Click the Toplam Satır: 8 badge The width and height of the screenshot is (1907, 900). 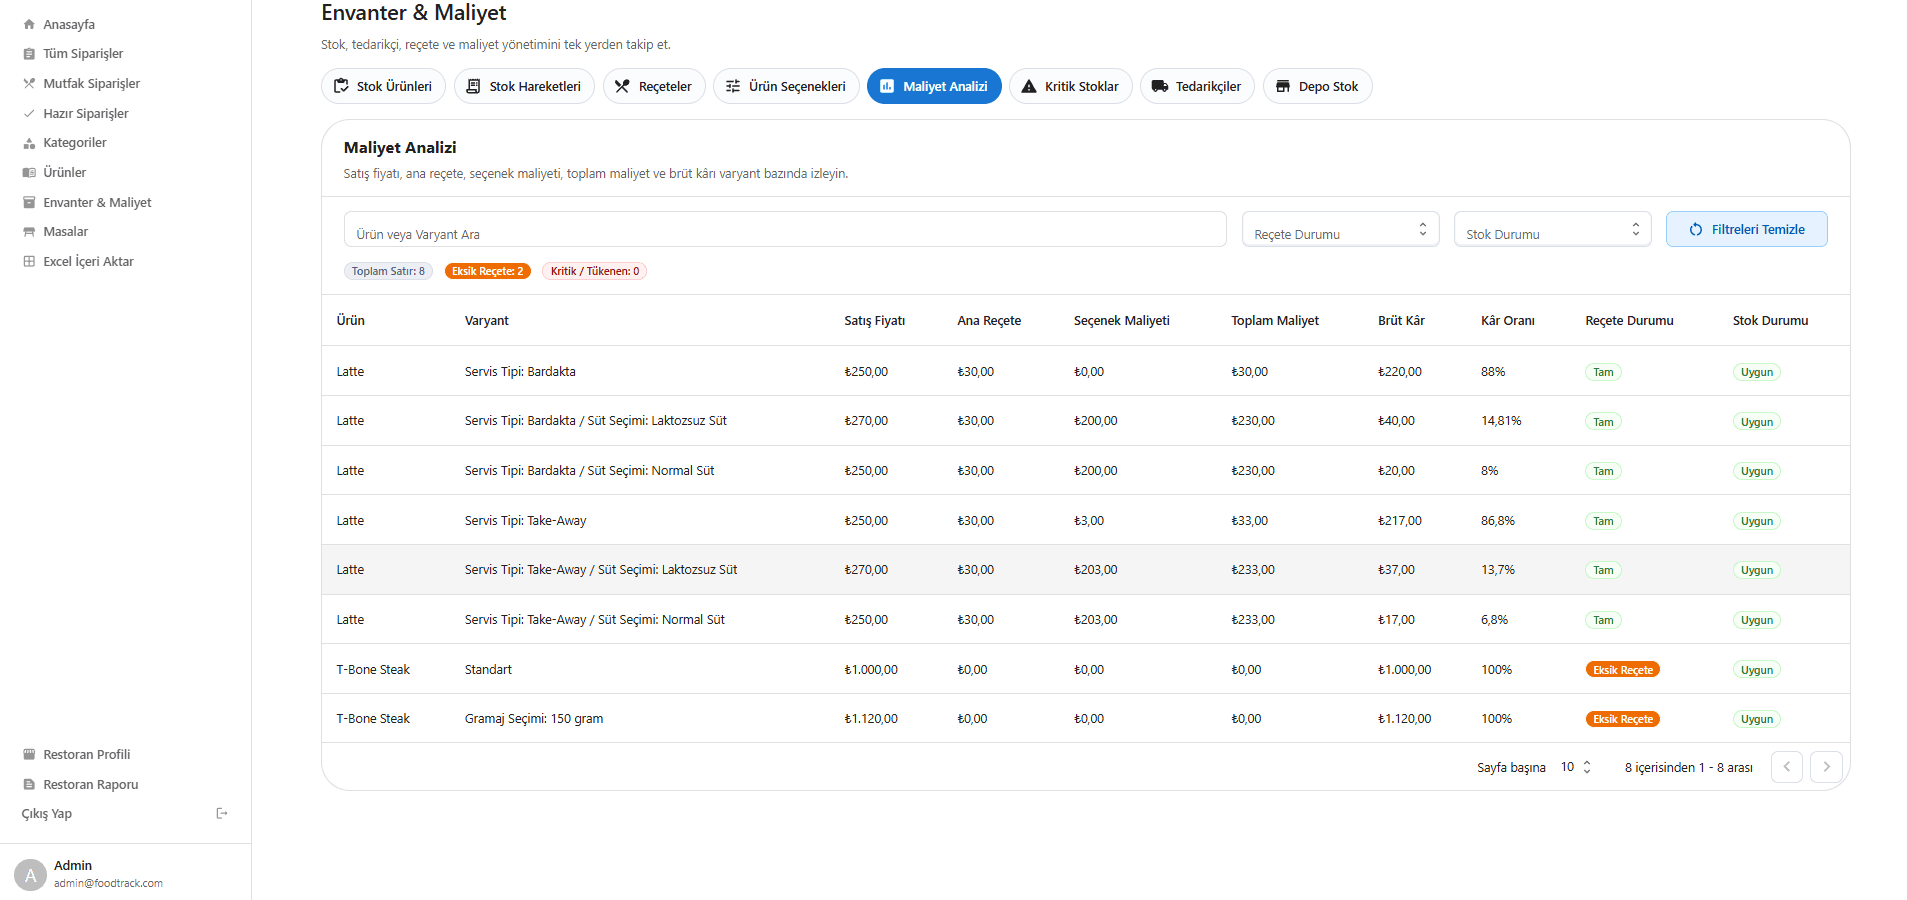[388, 271]
